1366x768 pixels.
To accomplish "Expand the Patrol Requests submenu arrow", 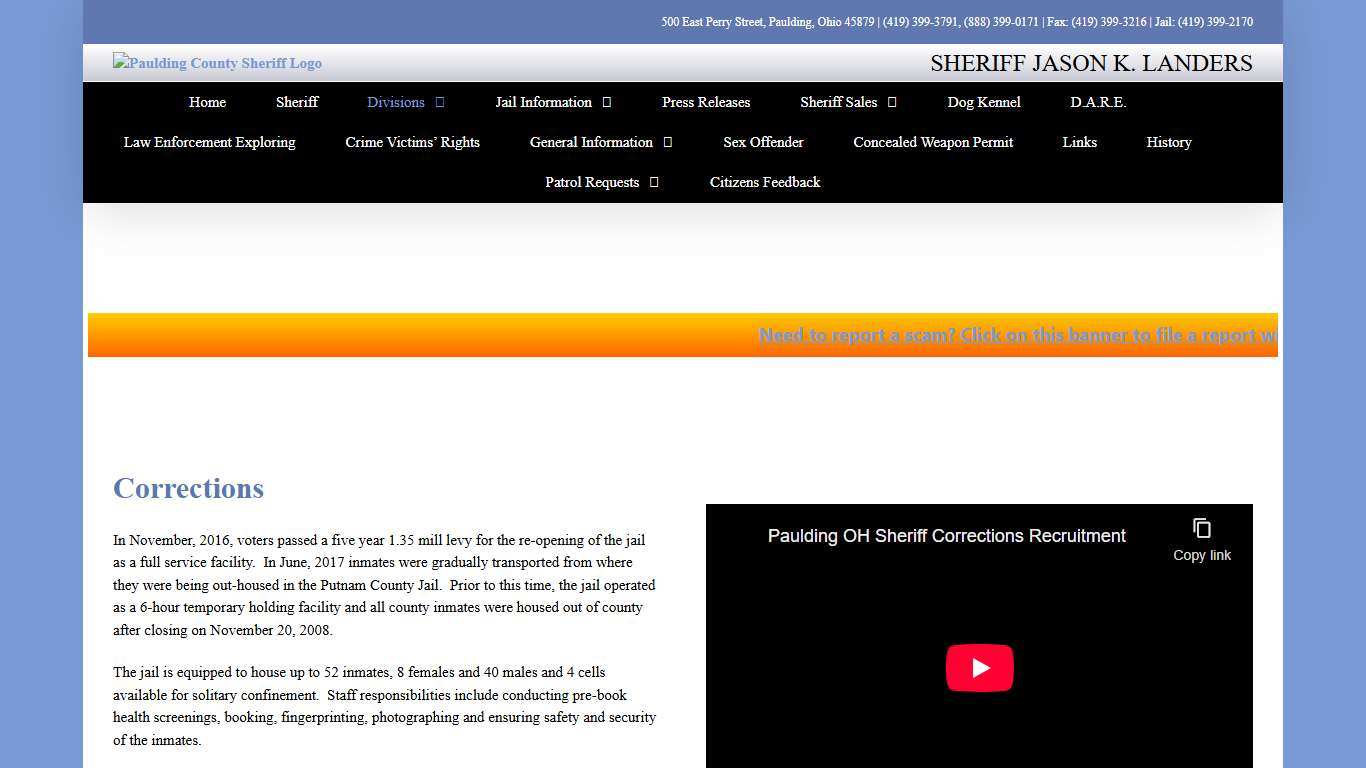I will [x=654, y=183].
